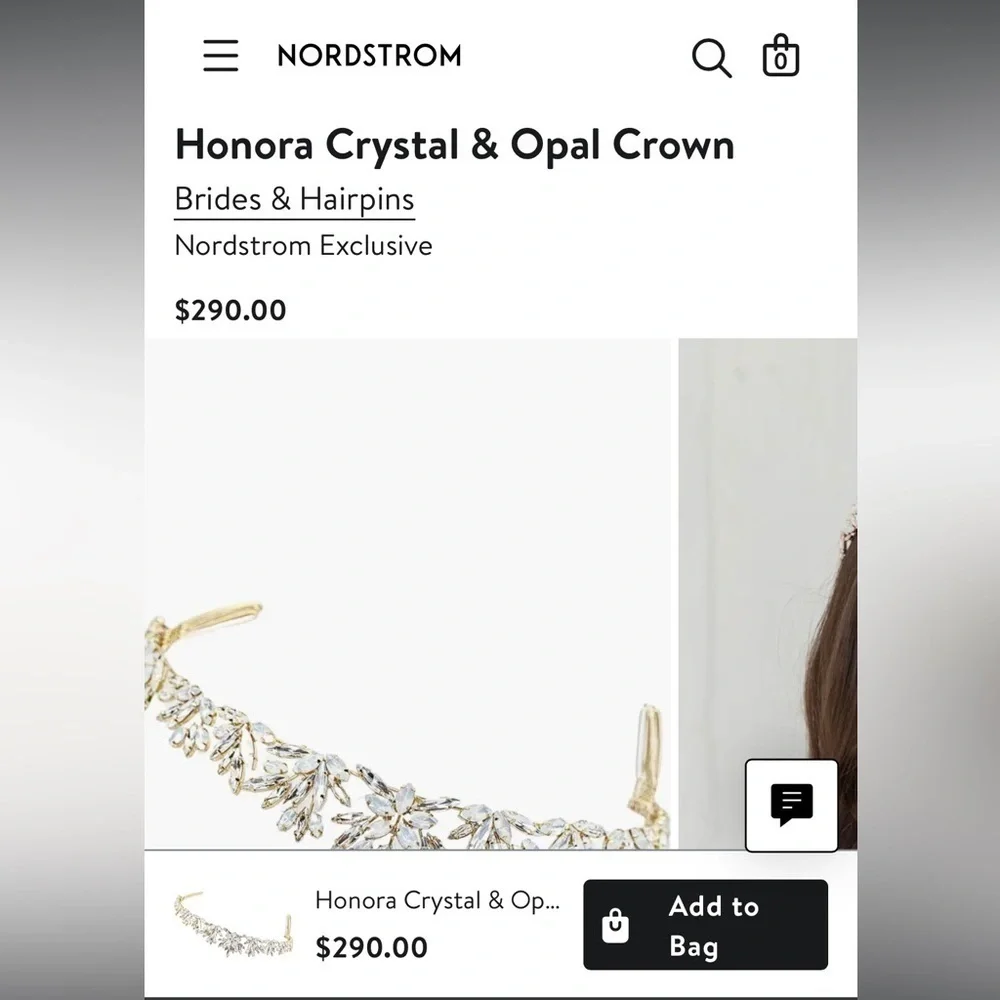The width and height of the screenshot is (1000, 1000).
Task: Open the hamburger navigation menu
Action: coord(220,57)
